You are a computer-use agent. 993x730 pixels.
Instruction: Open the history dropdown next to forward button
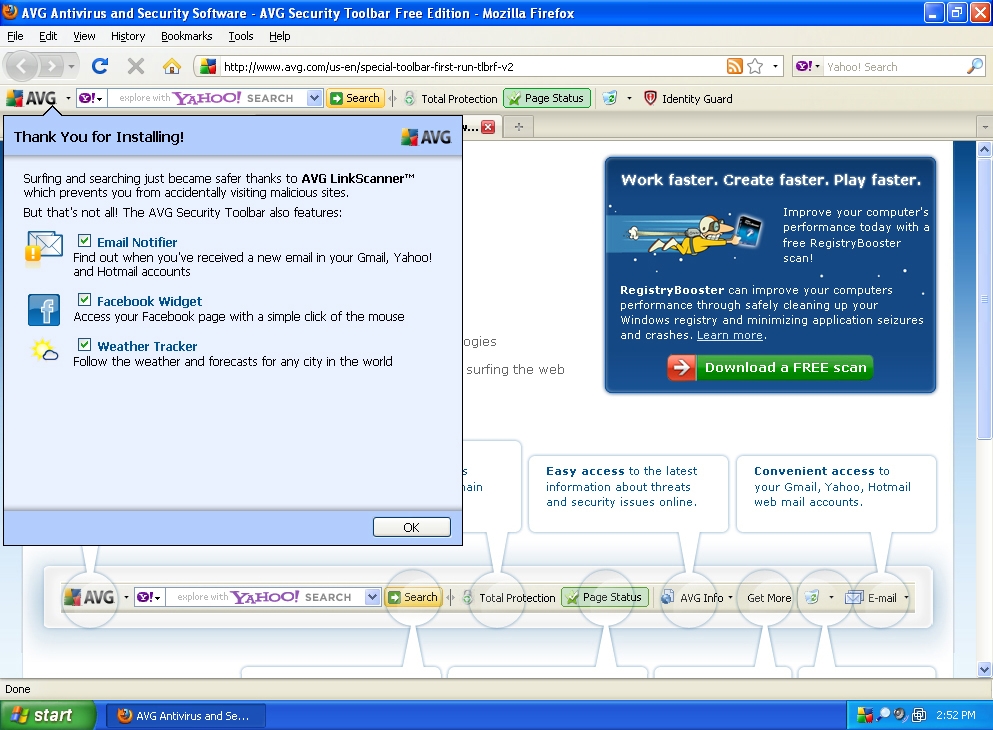(x=71, y=66)
